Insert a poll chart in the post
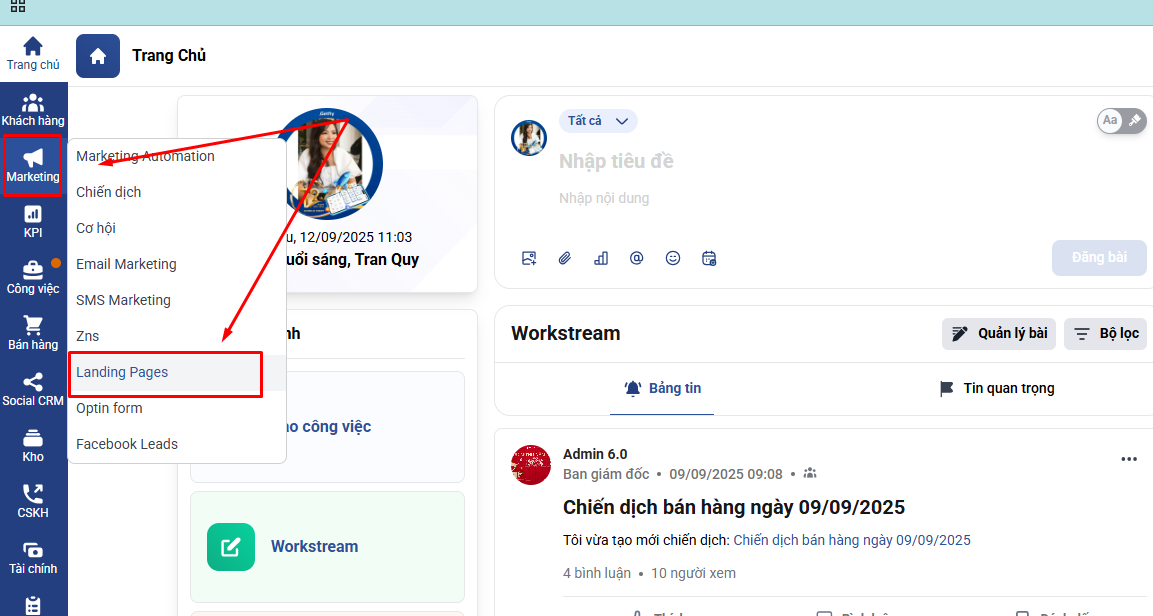1153x616 pixels. 601,258
